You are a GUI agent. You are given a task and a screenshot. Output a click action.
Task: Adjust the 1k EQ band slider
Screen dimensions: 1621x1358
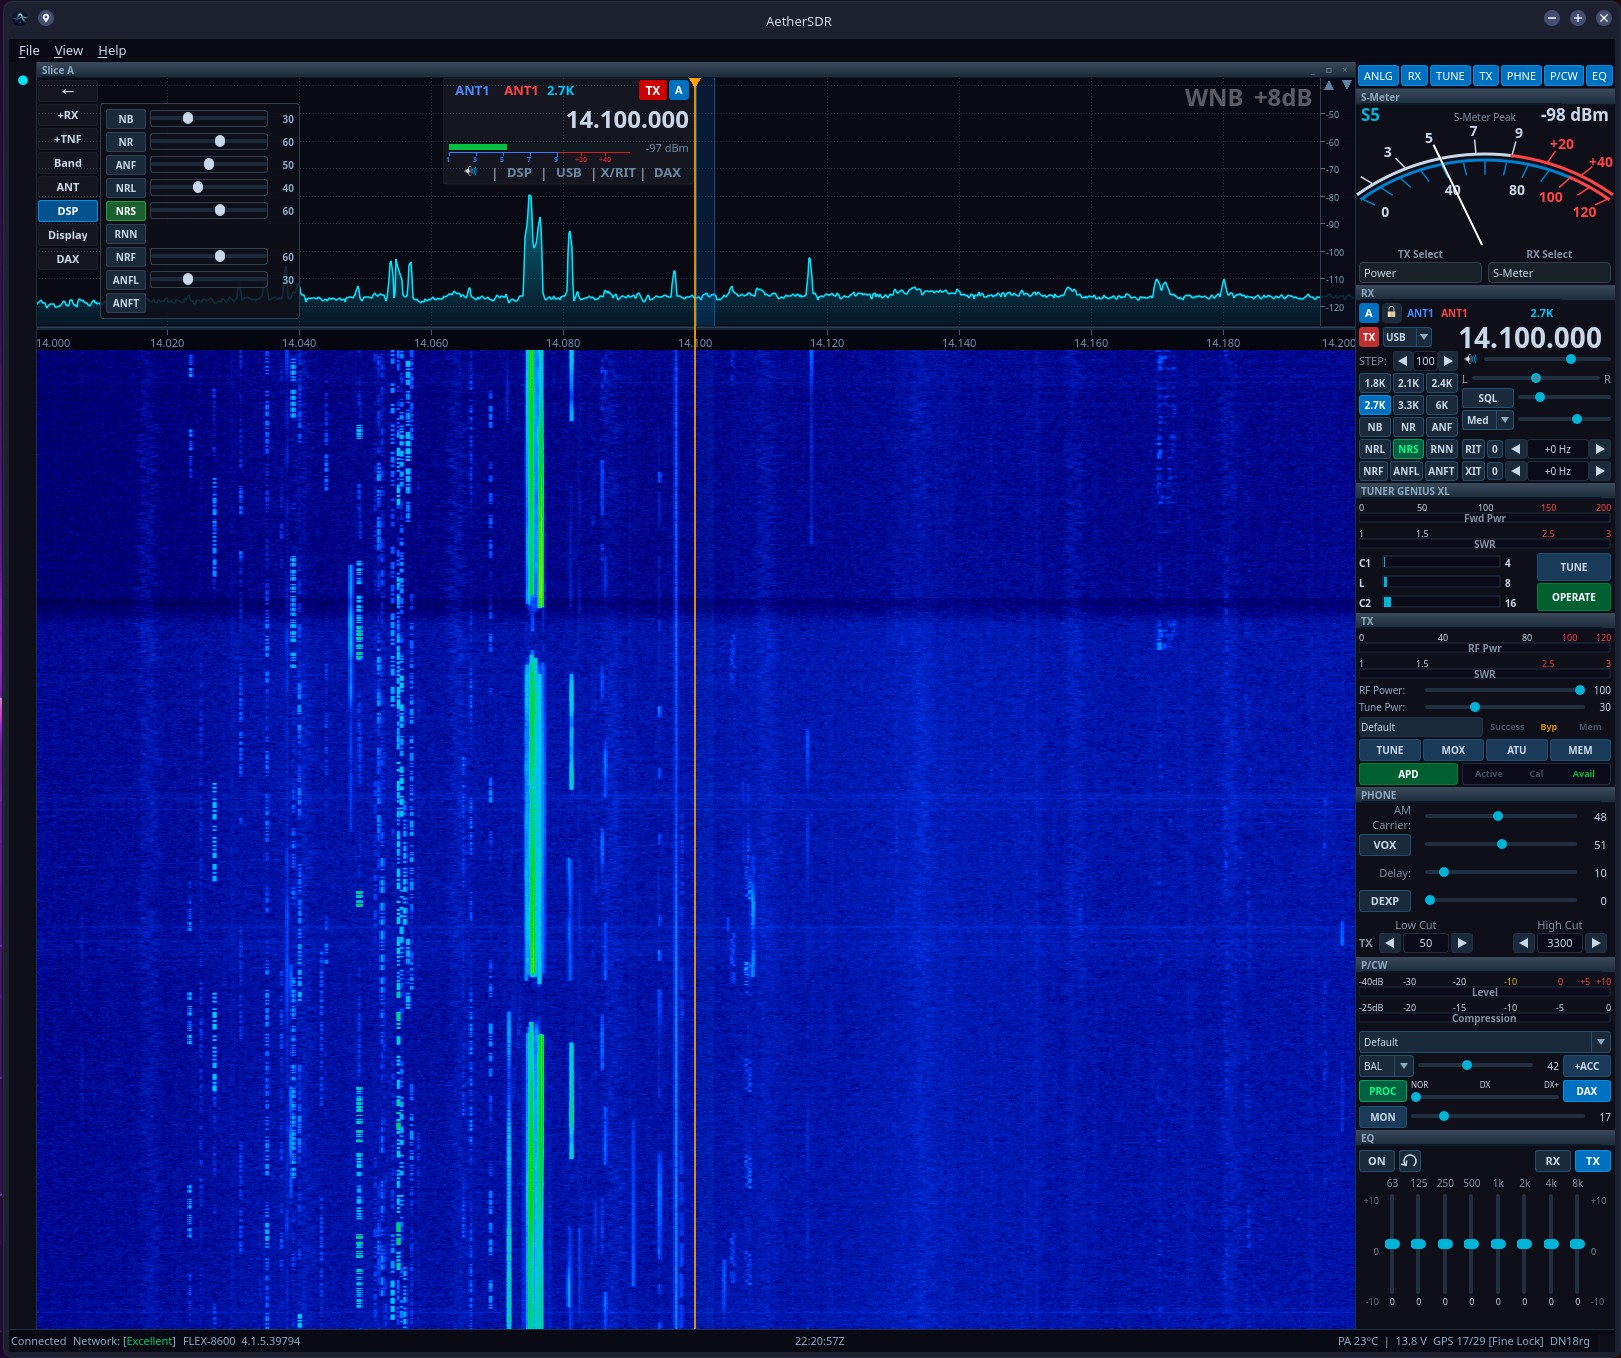click(1498, 1244)
